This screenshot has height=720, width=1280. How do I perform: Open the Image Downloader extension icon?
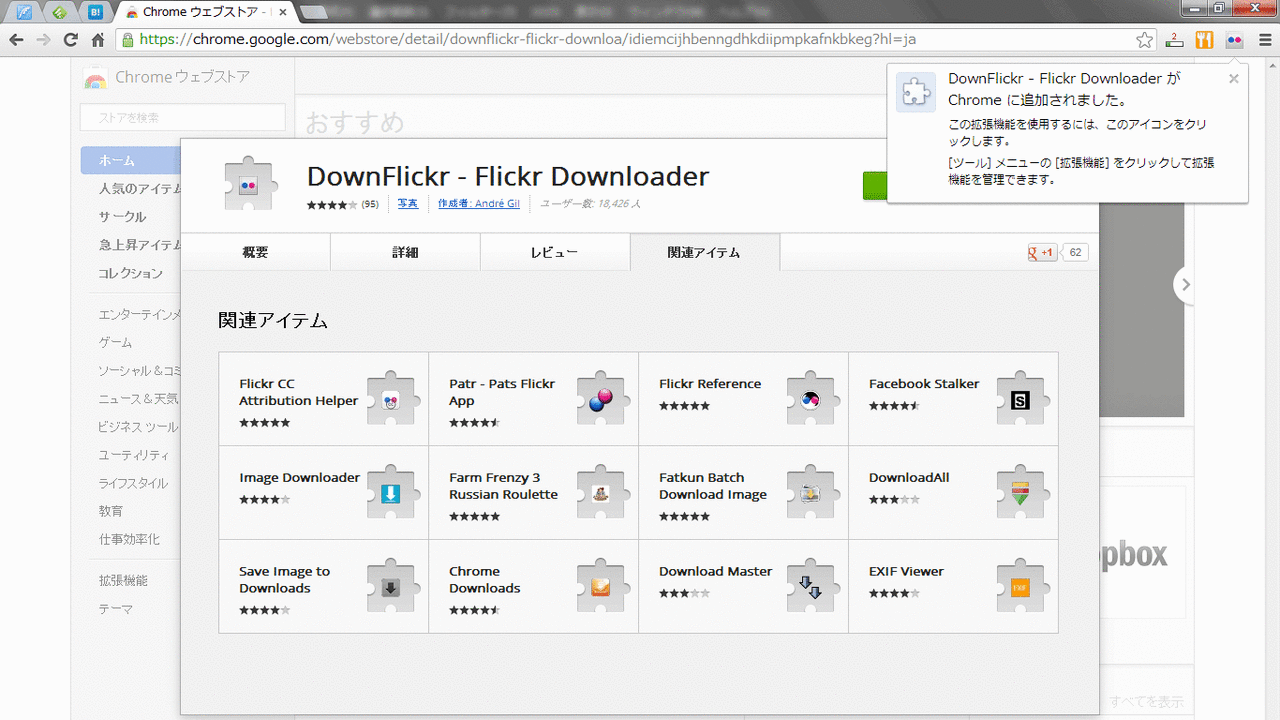391,492
